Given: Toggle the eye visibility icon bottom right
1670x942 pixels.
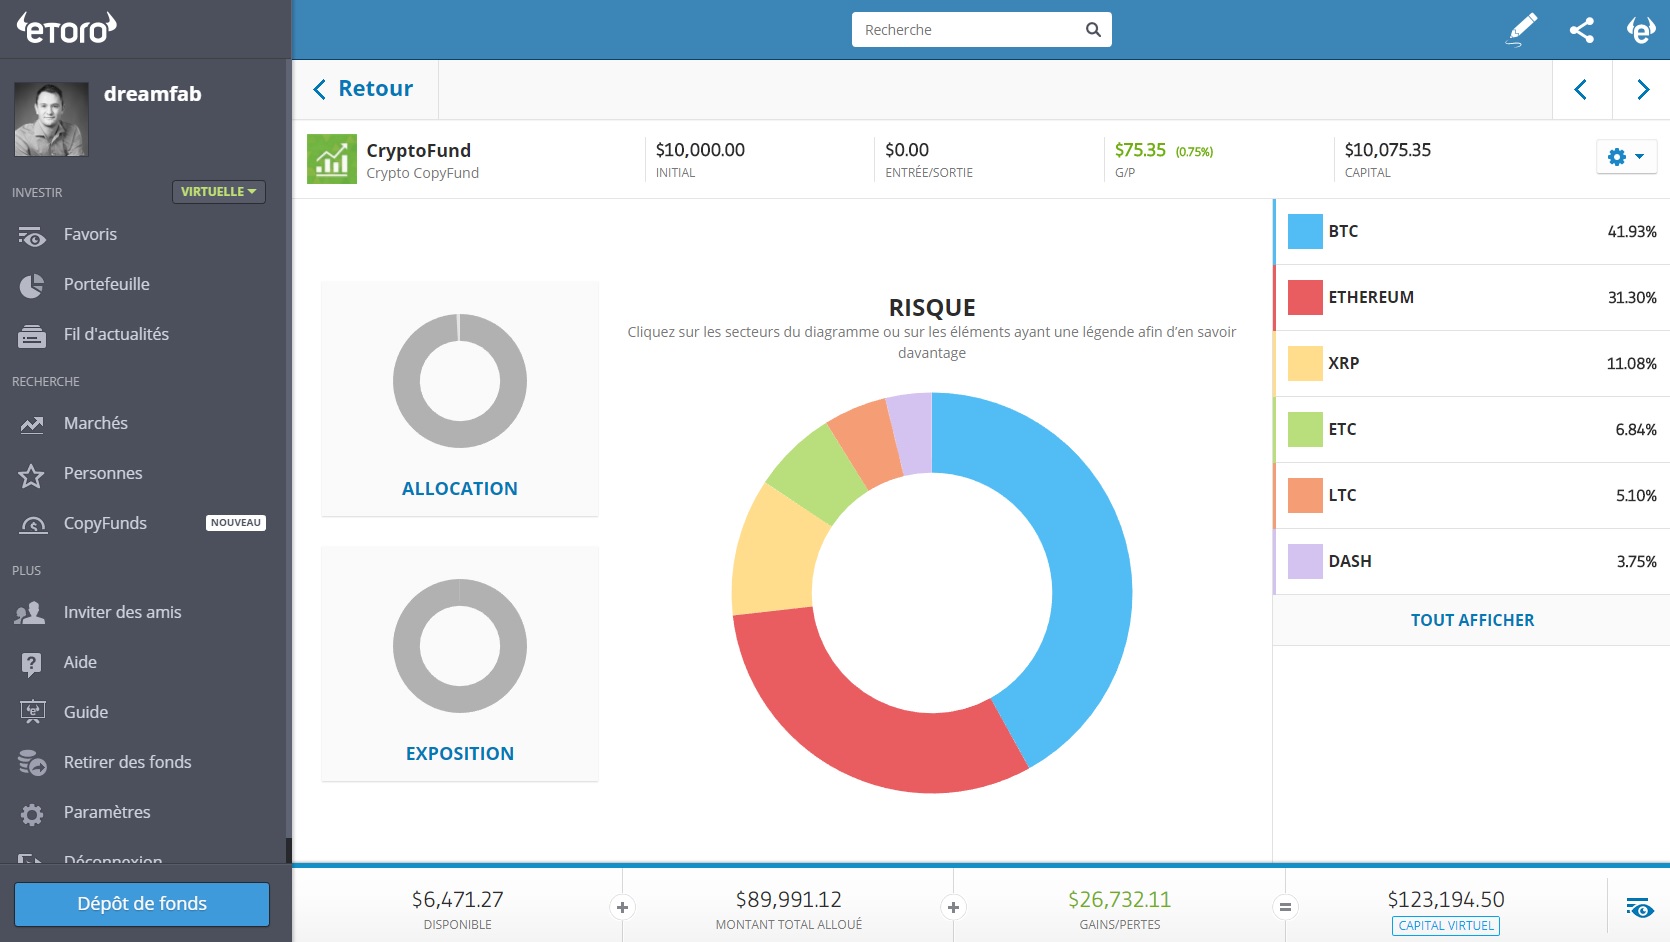Looking at the screenshot, I should pyautogui.click(x=1639, y=907).
